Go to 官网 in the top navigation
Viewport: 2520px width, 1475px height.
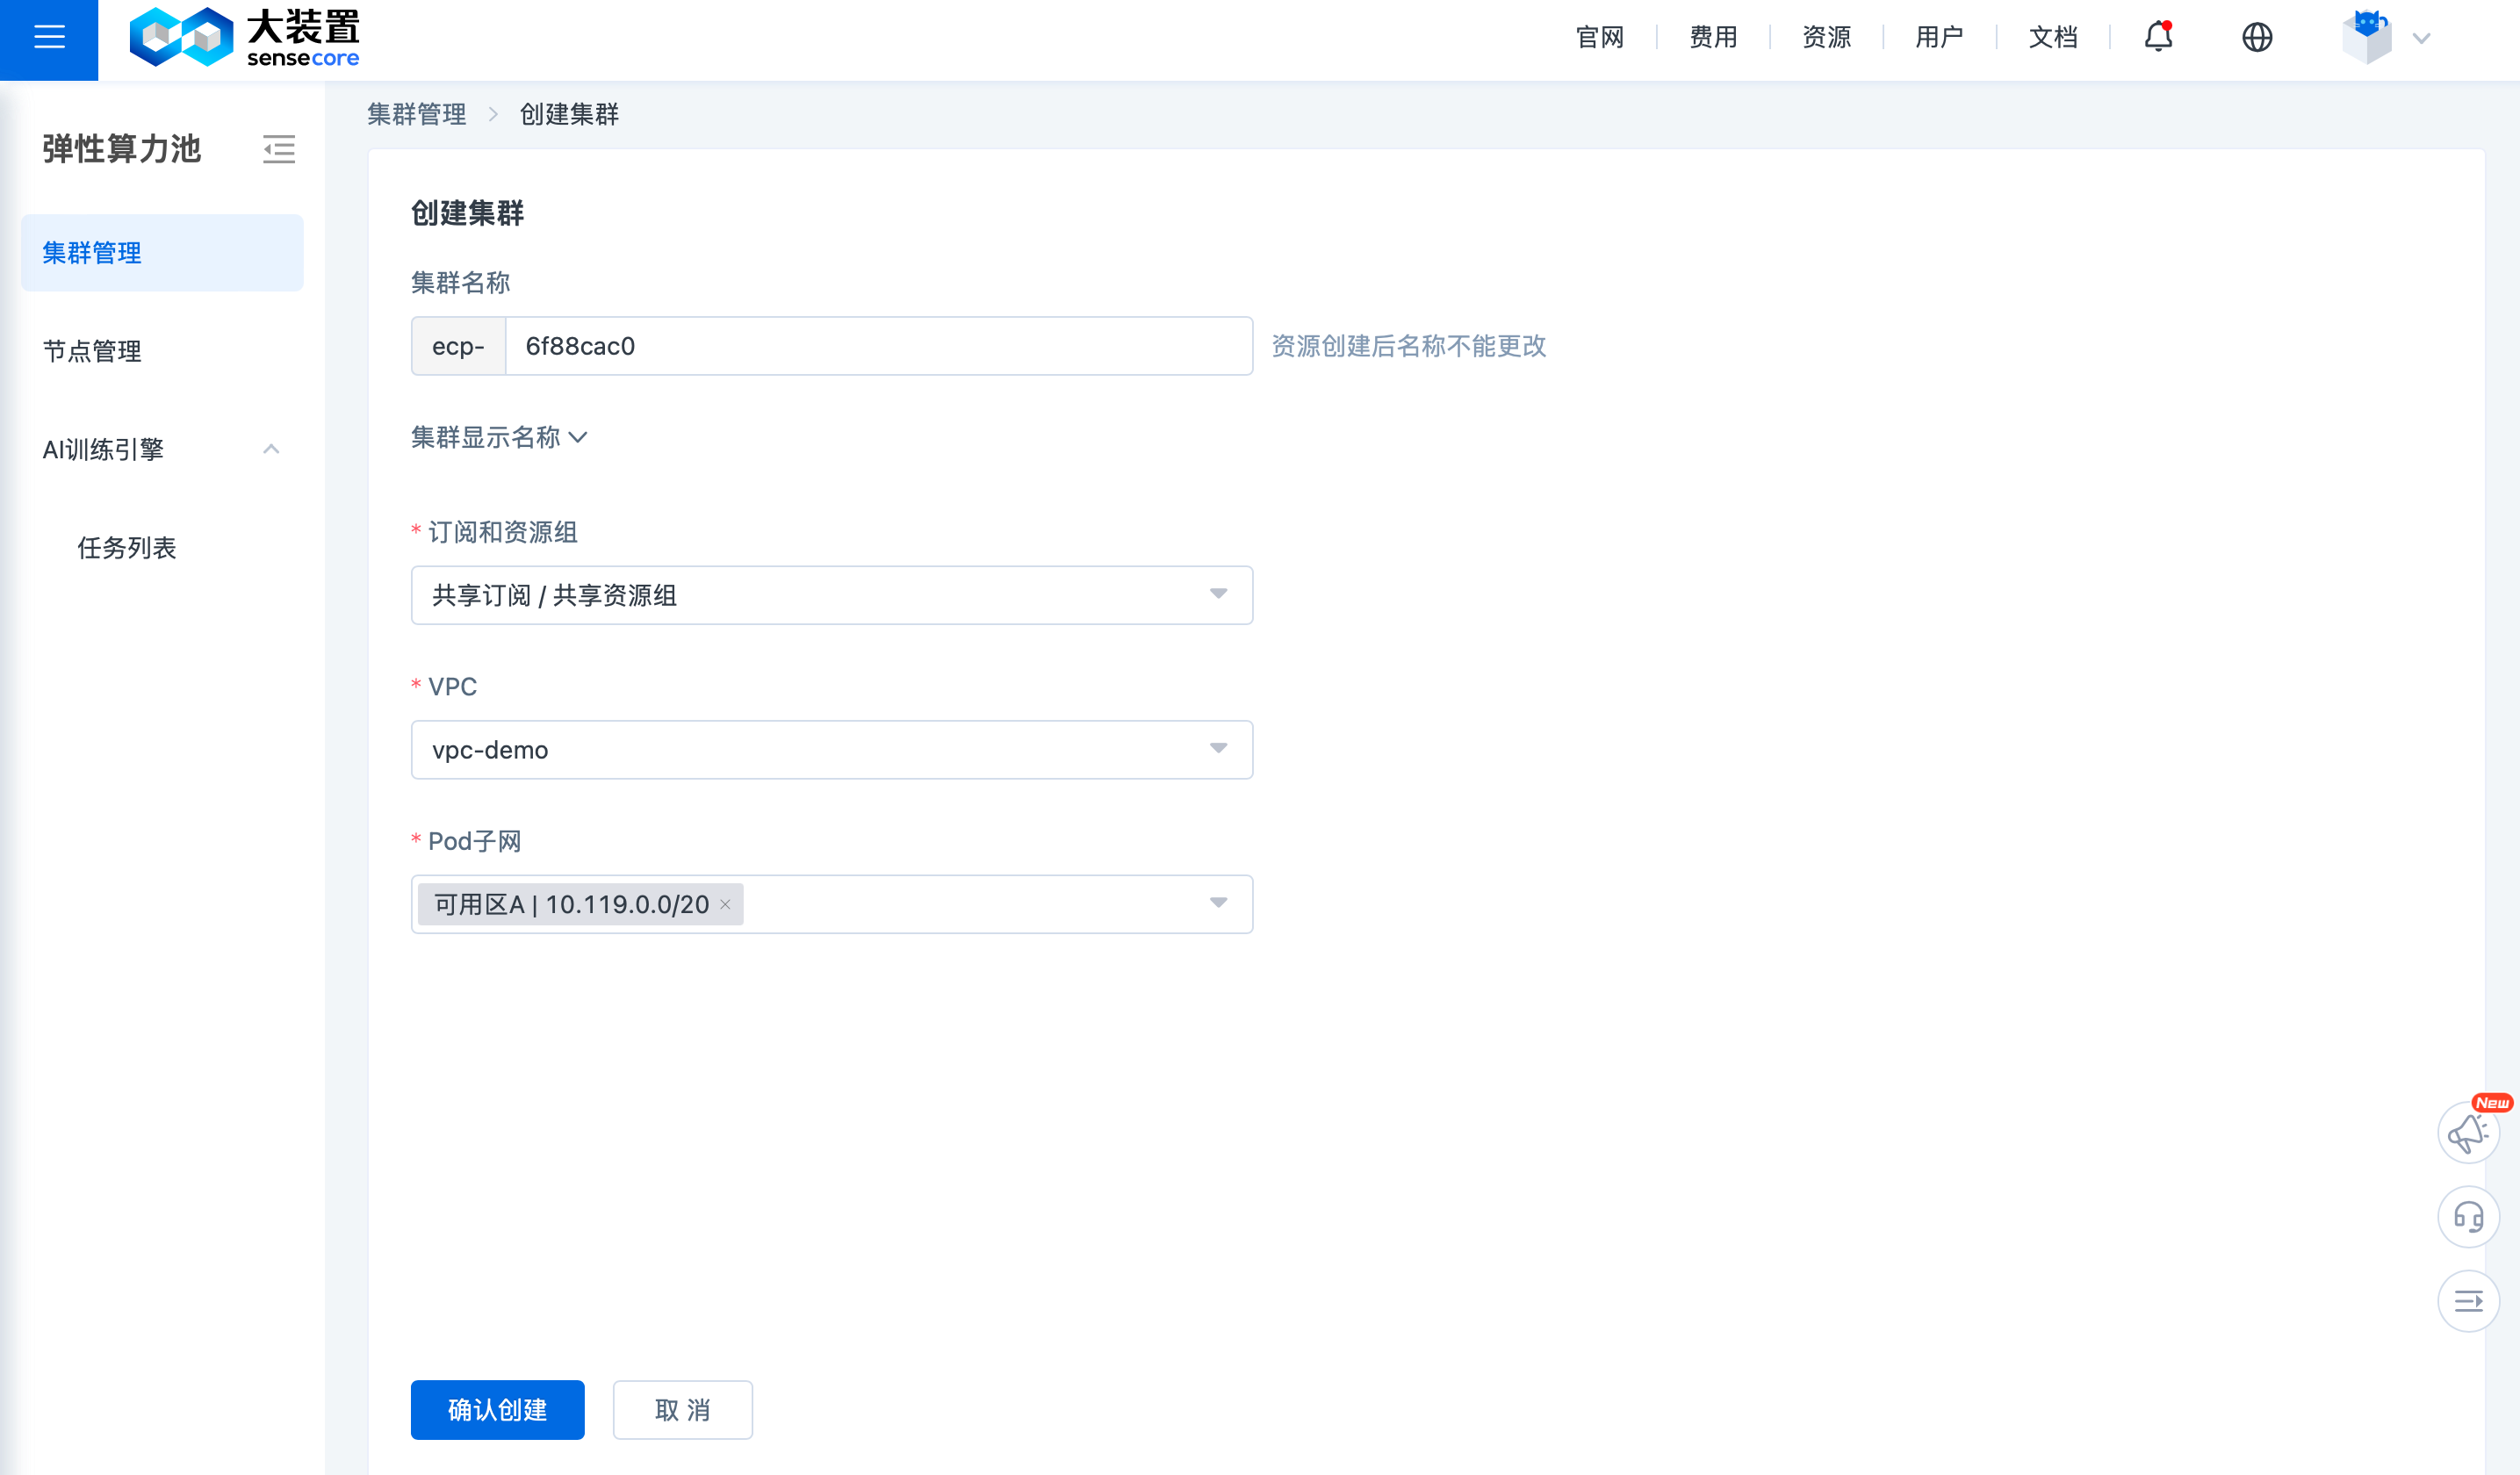tap(1600, 38)
